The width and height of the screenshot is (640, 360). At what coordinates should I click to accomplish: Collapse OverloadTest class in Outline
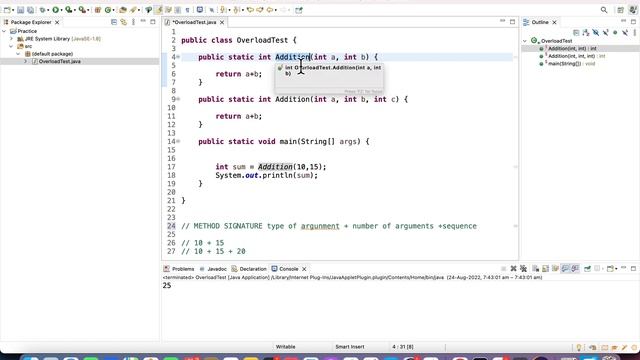[525, 41]
